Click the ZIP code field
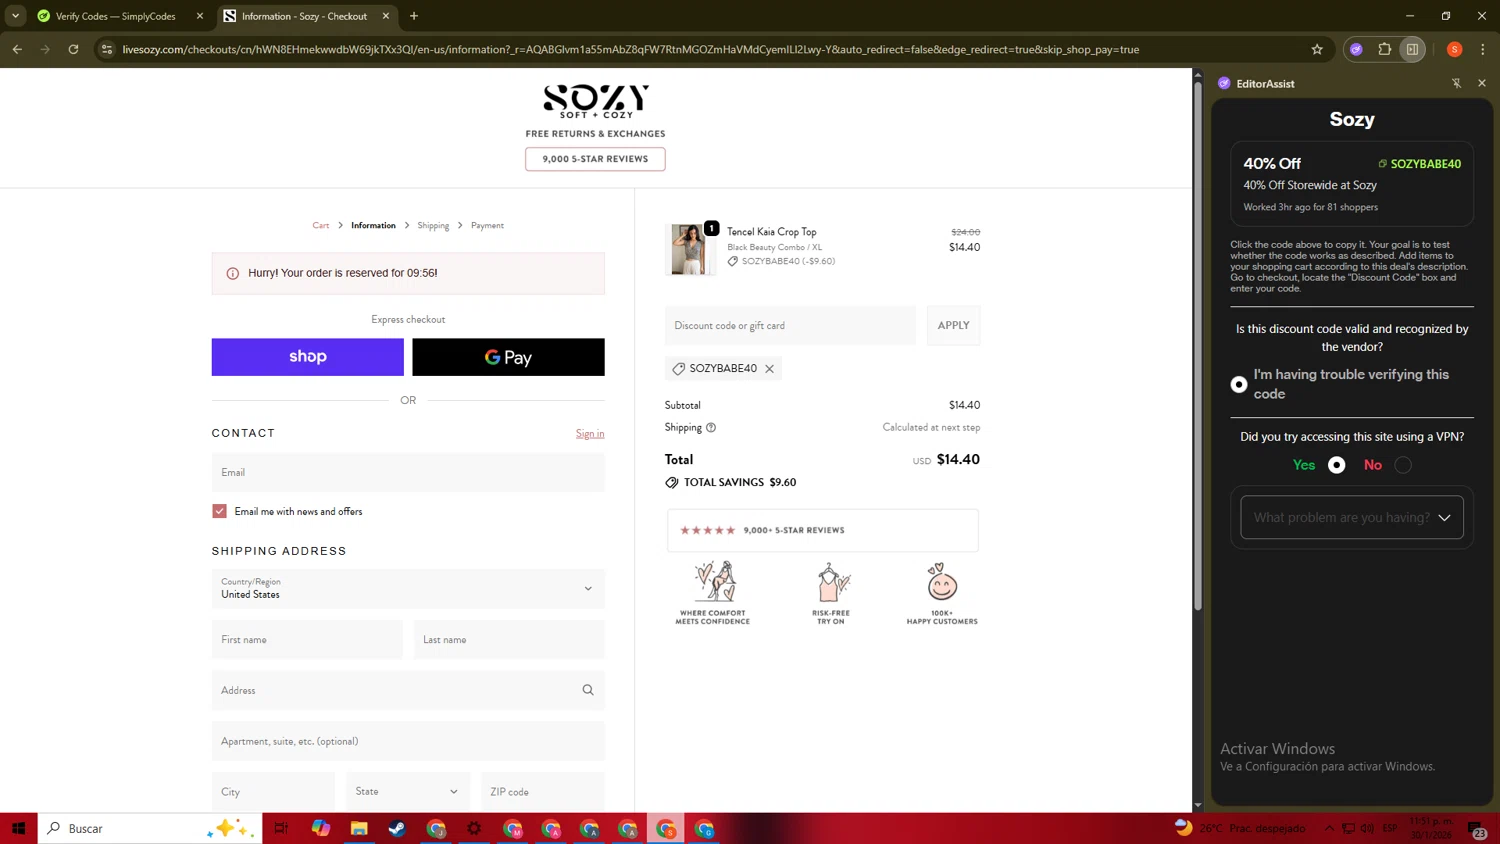 (543, 791)
